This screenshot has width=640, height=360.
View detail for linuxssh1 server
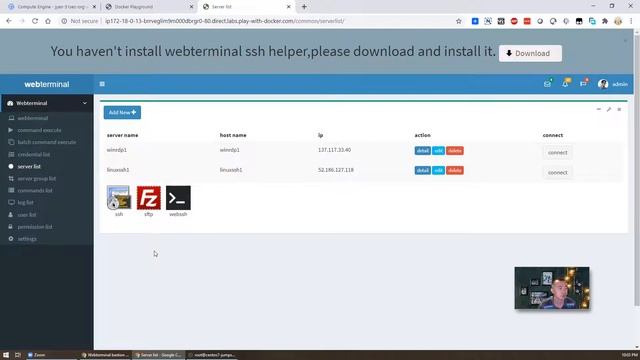click(x=422, y=170)
